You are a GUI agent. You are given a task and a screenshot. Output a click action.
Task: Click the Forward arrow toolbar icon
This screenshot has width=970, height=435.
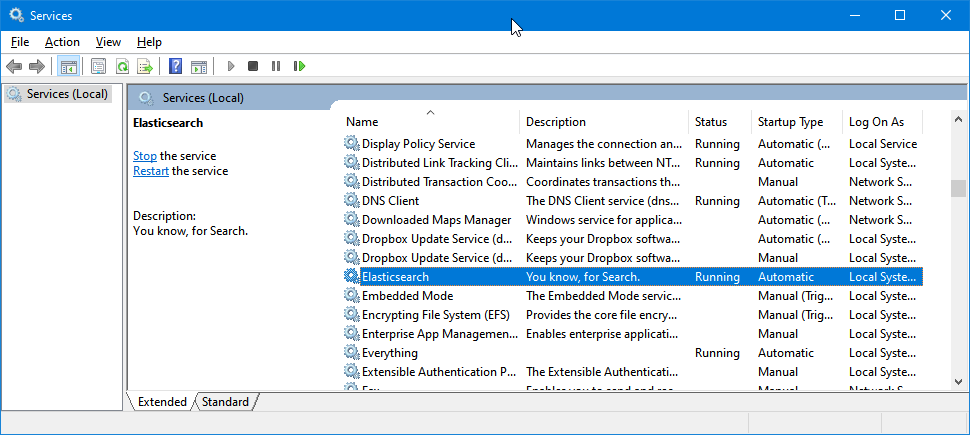(x=37, y=66)
